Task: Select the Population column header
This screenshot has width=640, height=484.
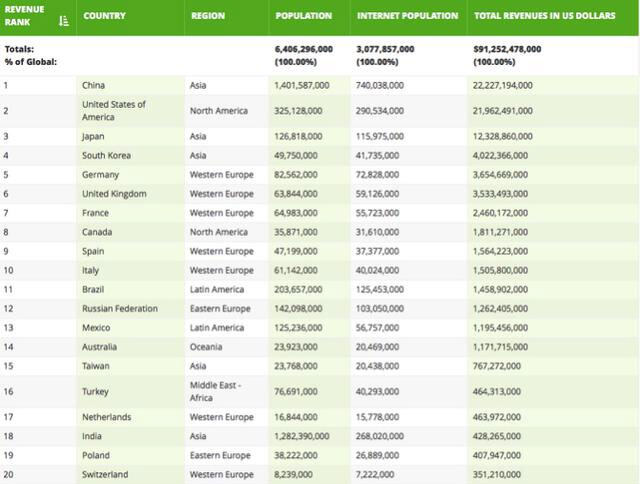Action: [305, 16]
